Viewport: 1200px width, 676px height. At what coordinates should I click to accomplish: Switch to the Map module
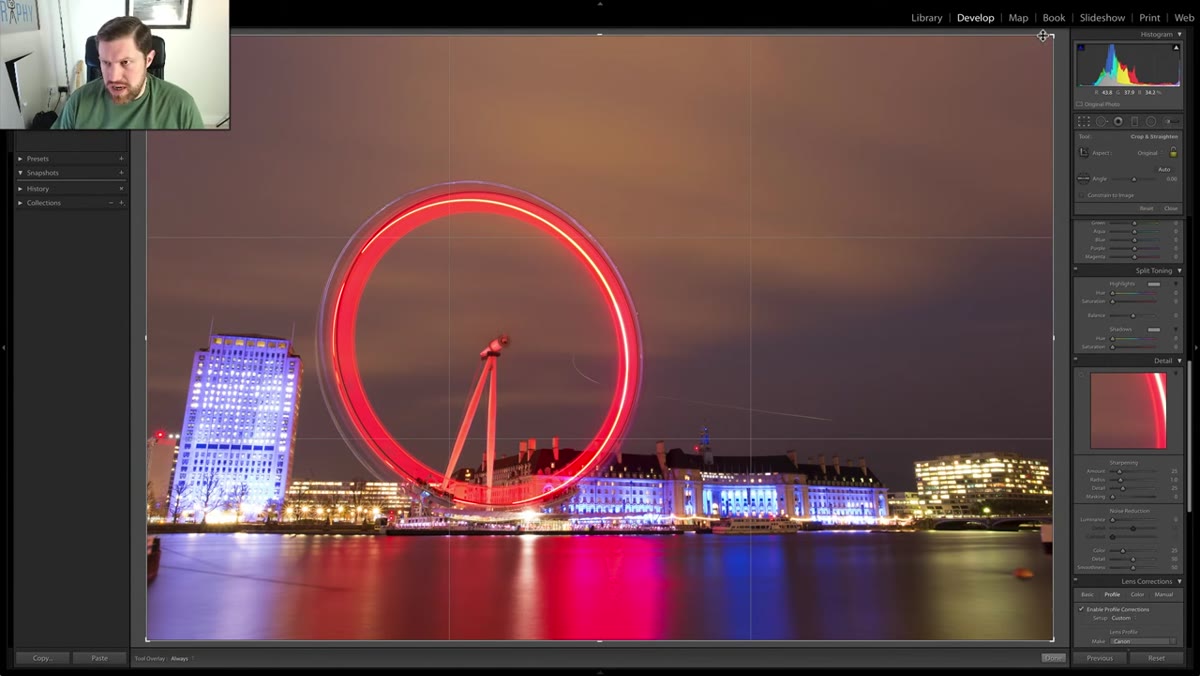point(1018,18)
